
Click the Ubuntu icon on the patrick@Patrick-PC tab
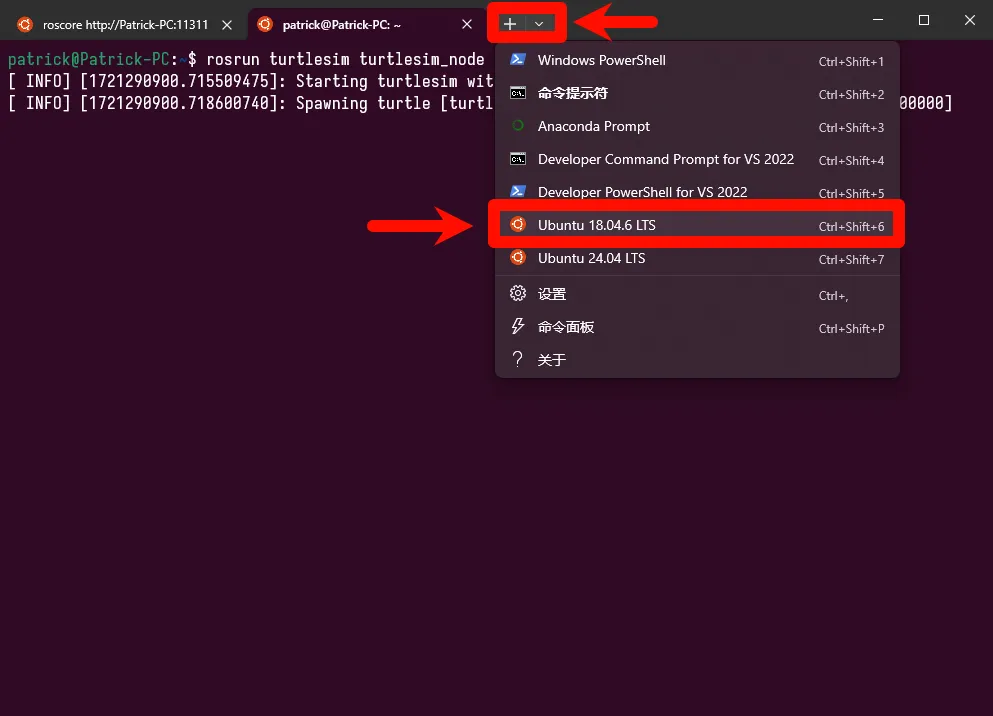click(x=265, y=24)
